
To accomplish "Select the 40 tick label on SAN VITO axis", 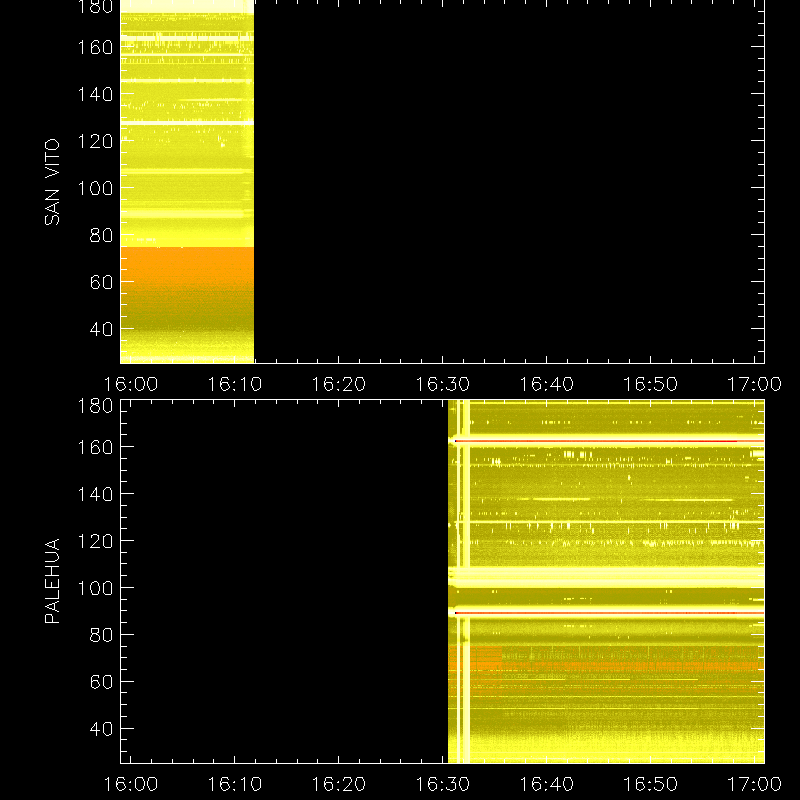I will (102, 329).
